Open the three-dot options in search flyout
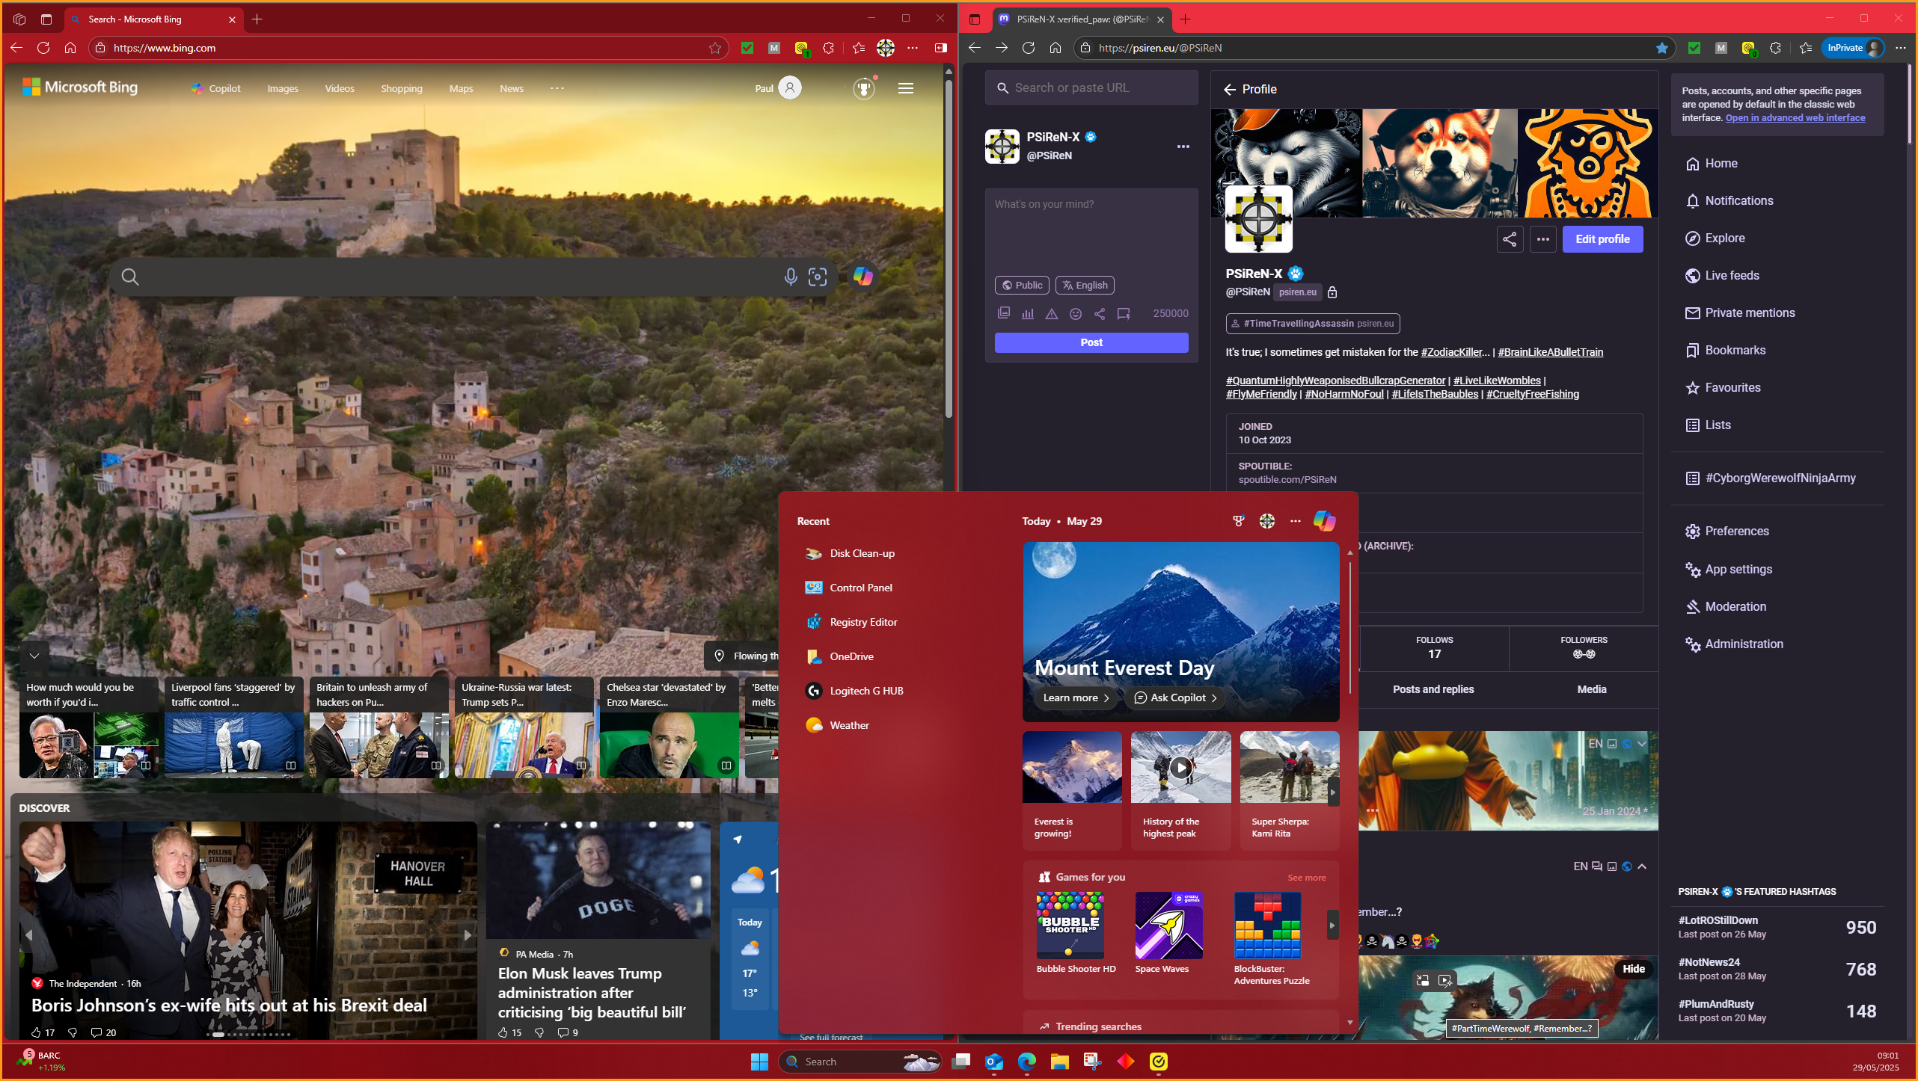 1296,521
